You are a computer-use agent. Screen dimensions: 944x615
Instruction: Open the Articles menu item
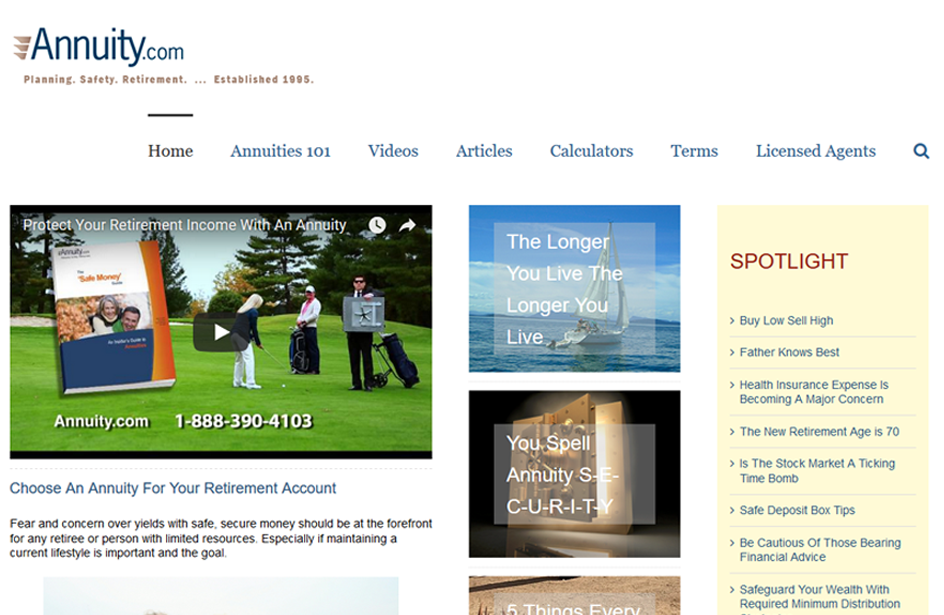(x=484, y=151)
